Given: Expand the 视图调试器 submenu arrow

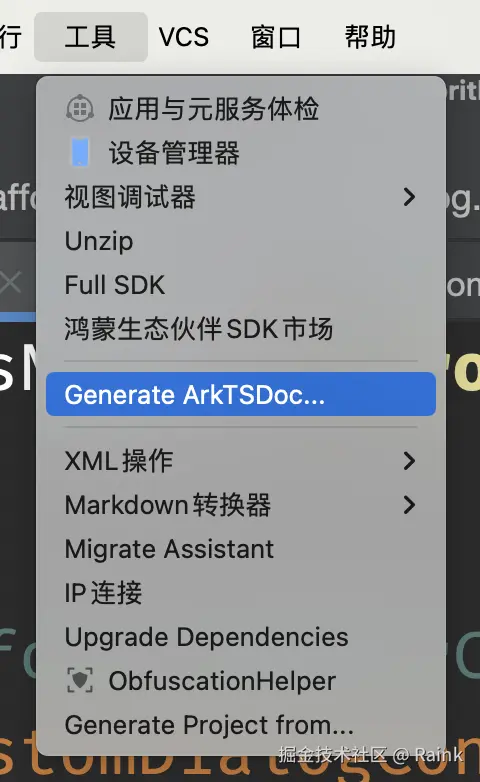Looking at the screenshot, I should [x=409, y=197].
